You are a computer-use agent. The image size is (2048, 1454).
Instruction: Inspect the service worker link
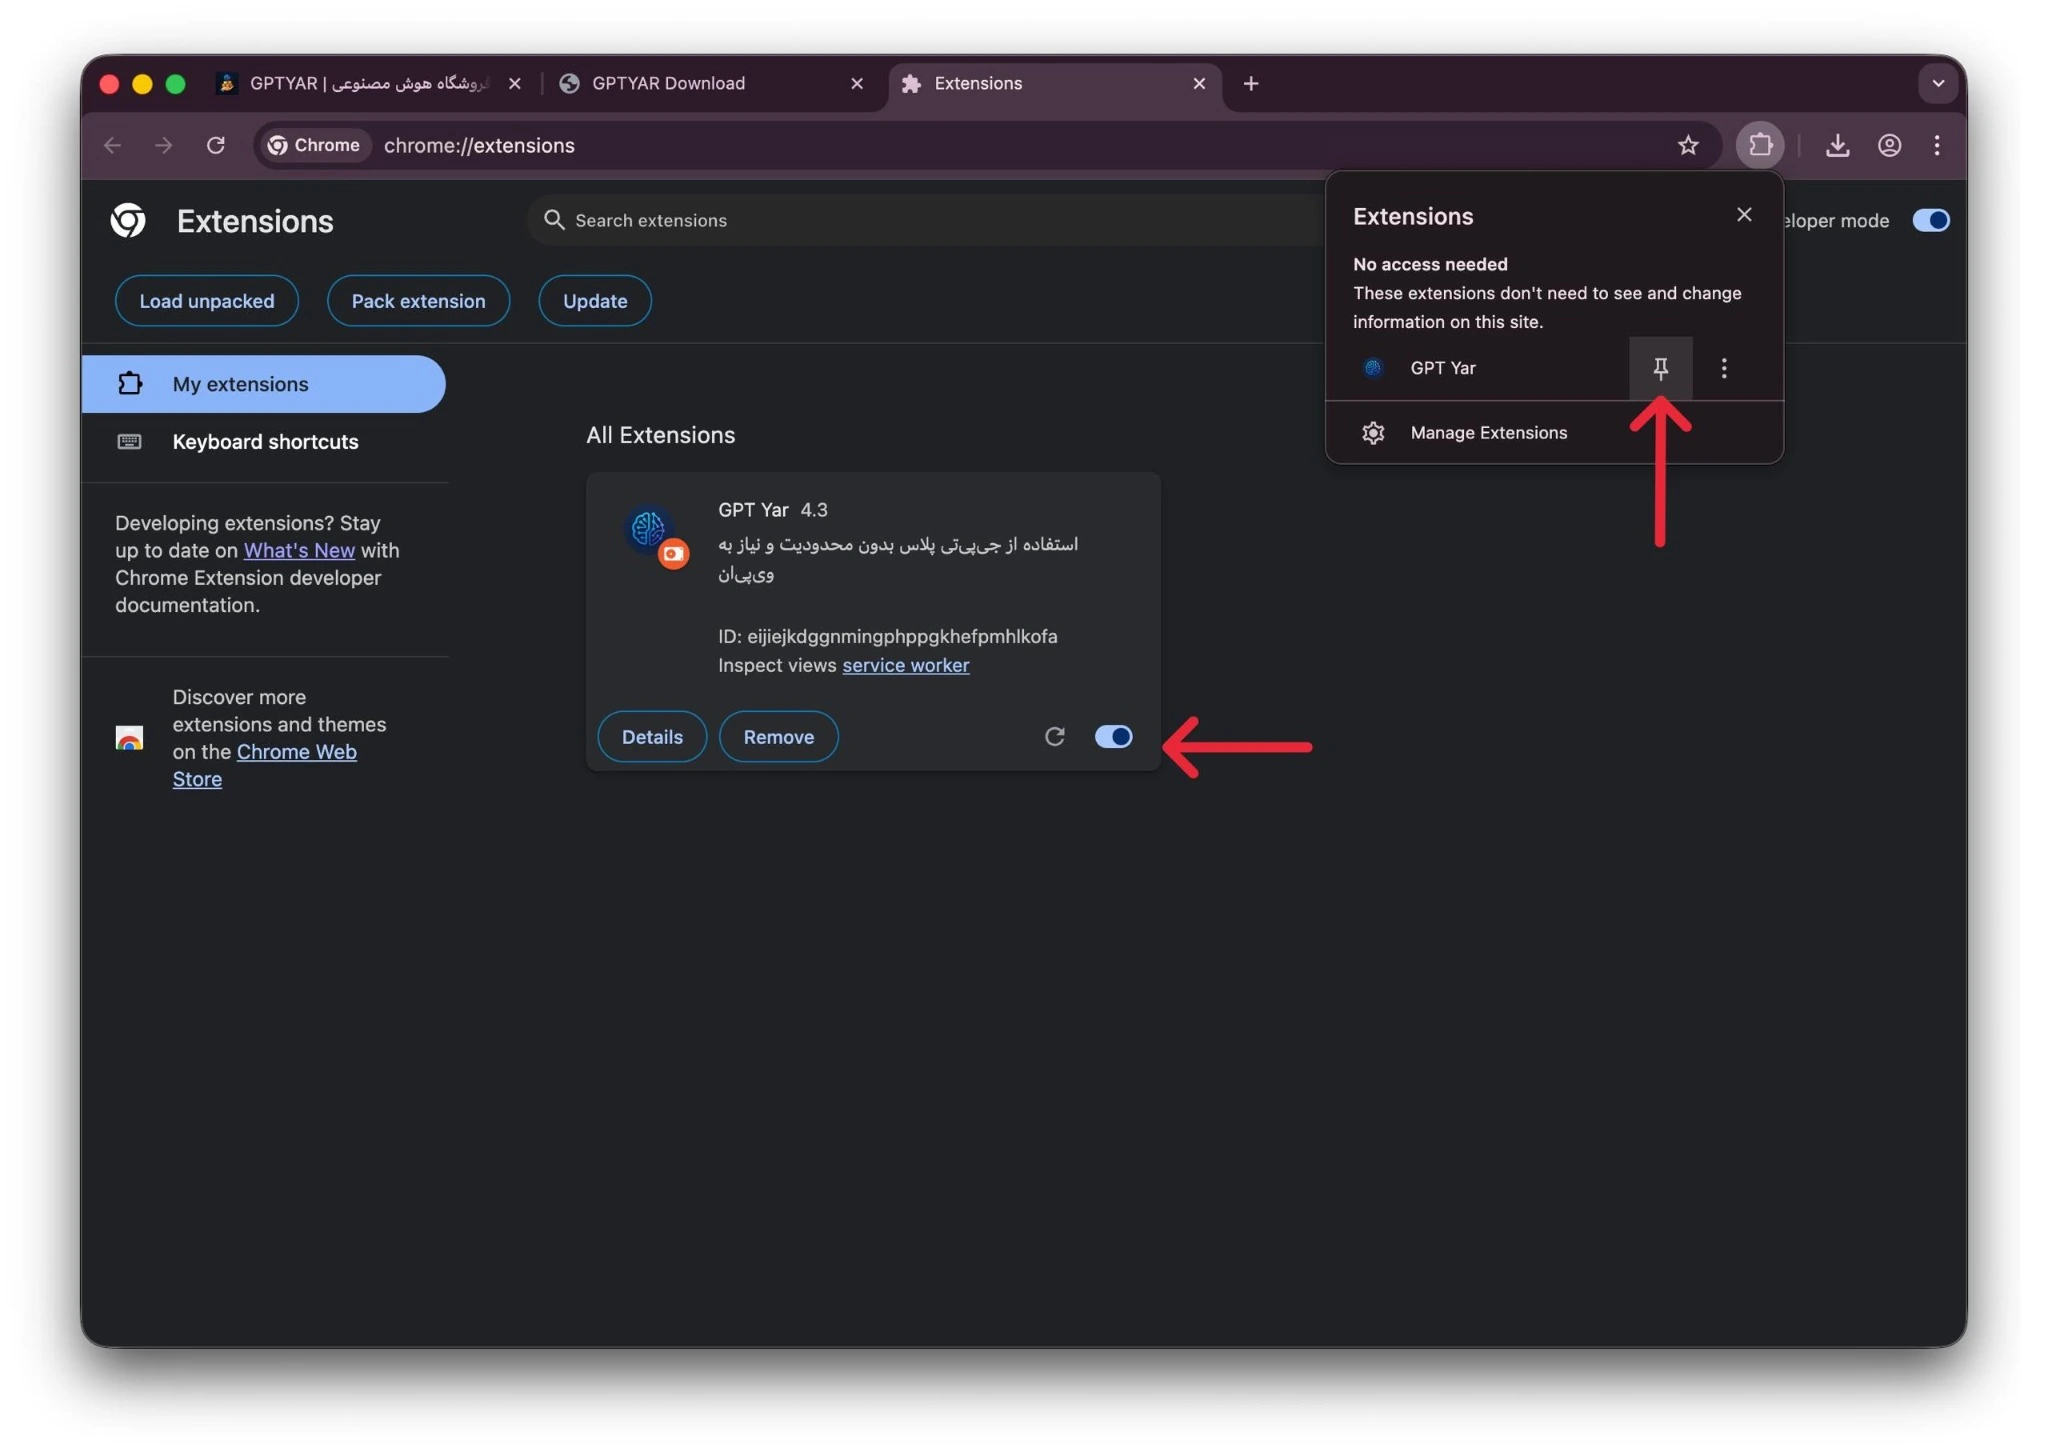click(906, 666)
